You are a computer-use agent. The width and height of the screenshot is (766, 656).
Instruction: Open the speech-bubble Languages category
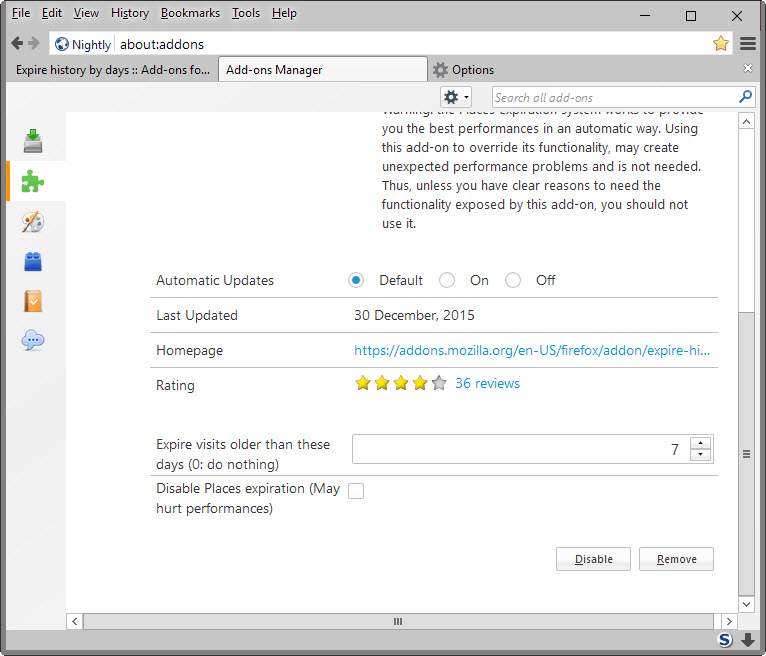(x=33, y=340)
